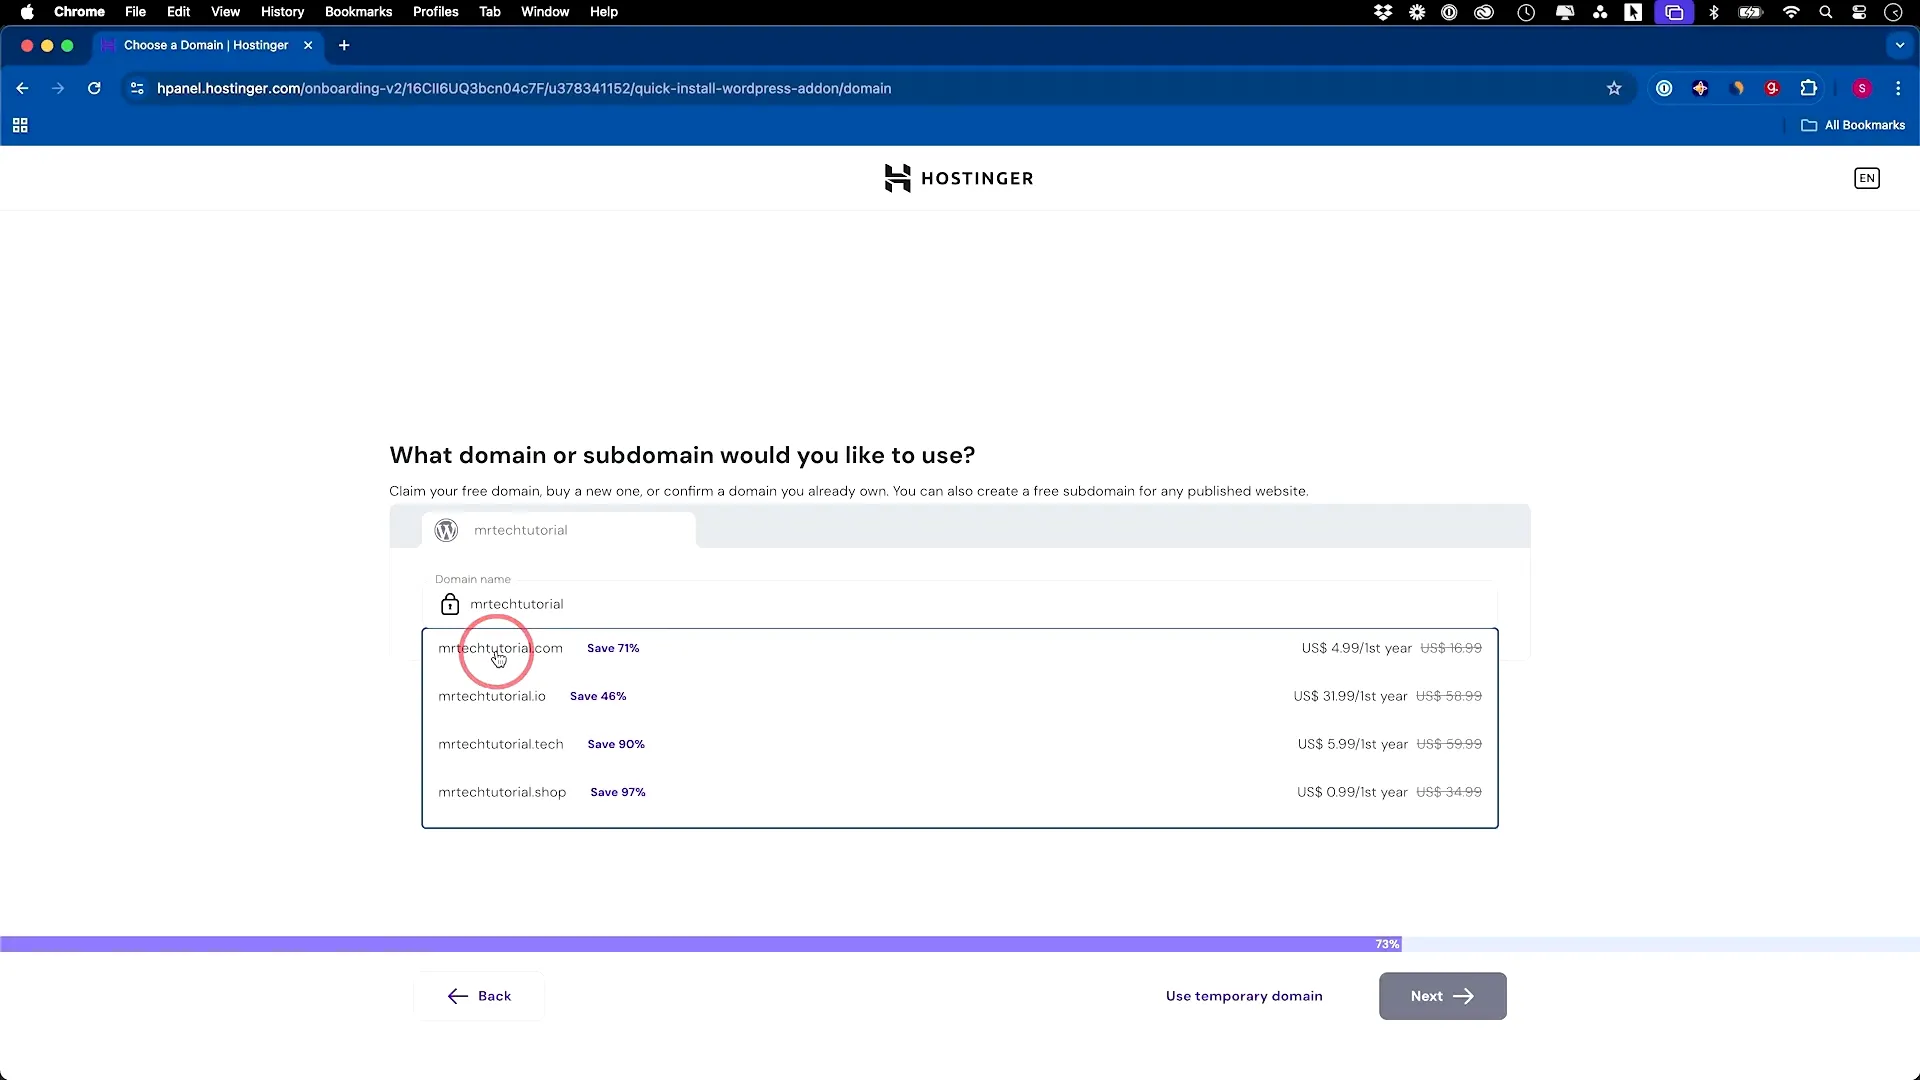Click the US$ 31.99/1st year price
The image size is (1920, 1080).
[x=1350, y=696]
